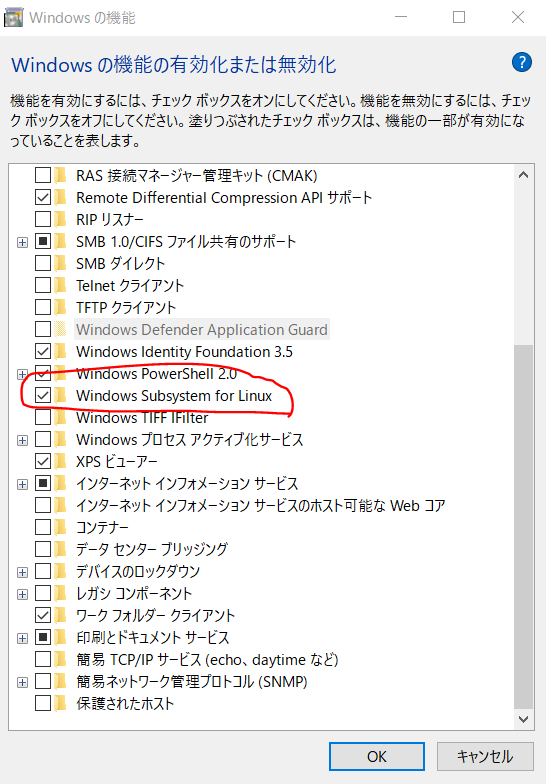Click the scrollbar down arrow

tap(524, 719)
